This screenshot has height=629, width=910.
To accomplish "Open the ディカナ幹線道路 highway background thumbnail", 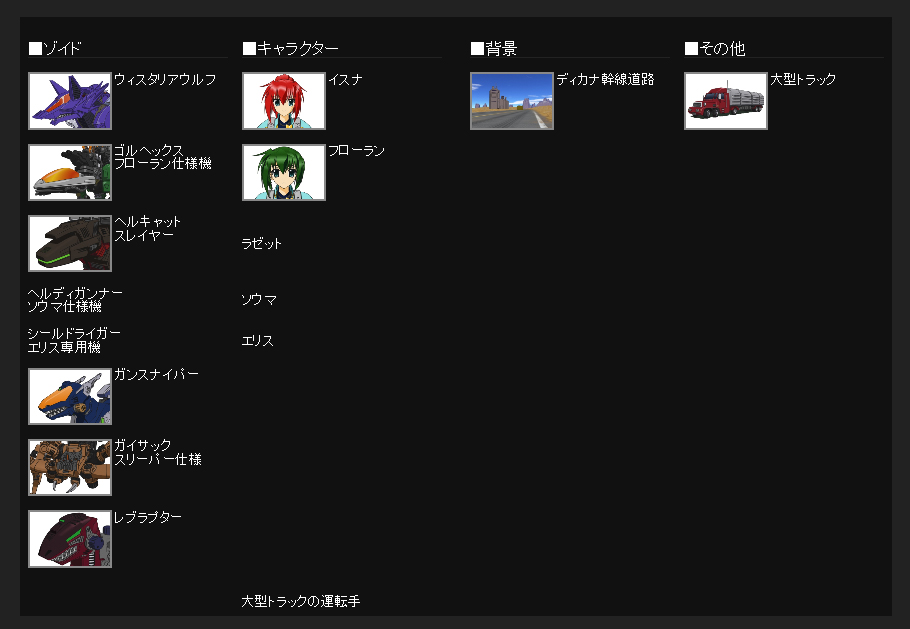I will [x=512, y=101].
